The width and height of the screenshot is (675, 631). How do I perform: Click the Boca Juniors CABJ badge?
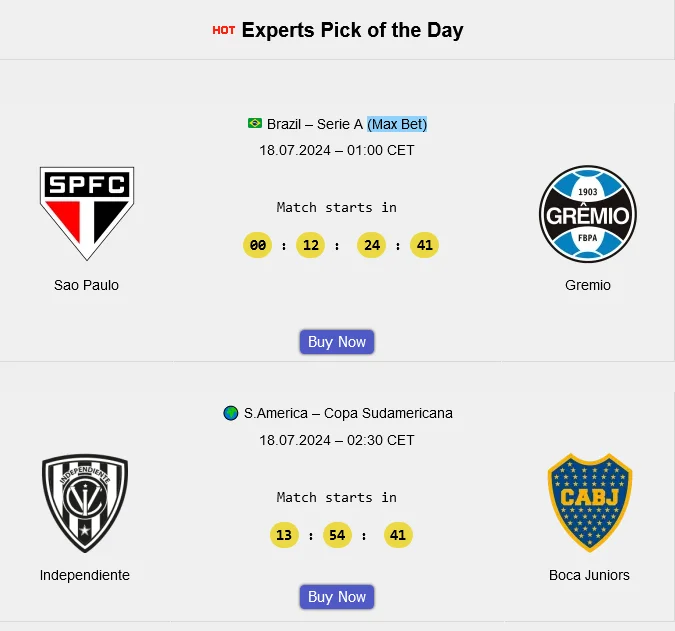pyautogui.click(x=590, y=503)
